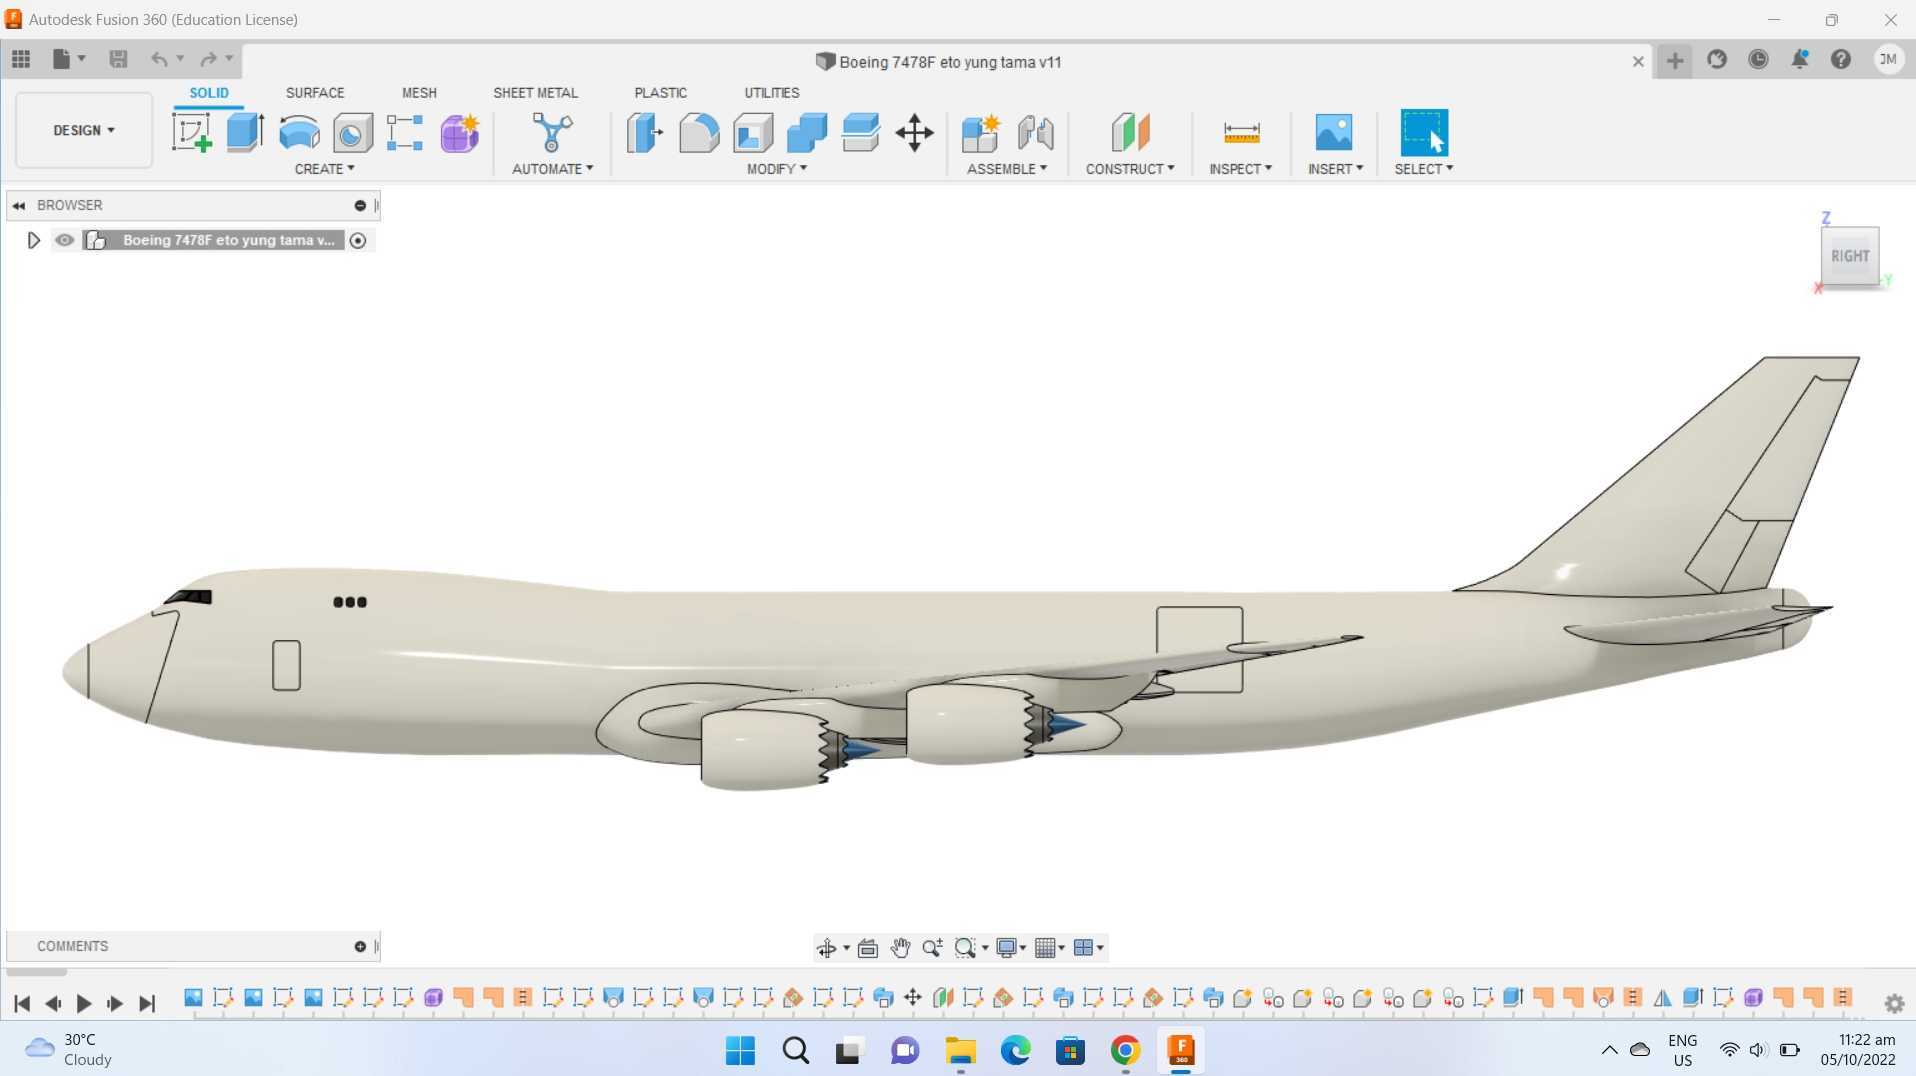This screenshot has height=1076, width=1916.
Task: Select the Rectangular Pattern tool
Action: pyautogui.click(x=405, y=132)
